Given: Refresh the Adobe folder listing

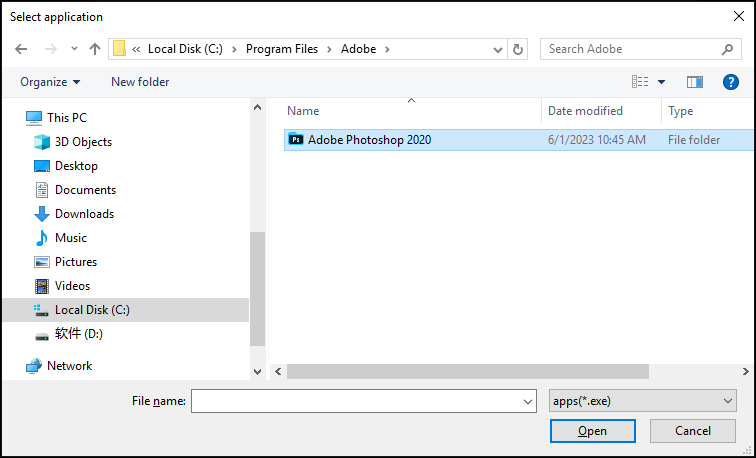Looking at the screenshot, I should click(x=518, y=49).
